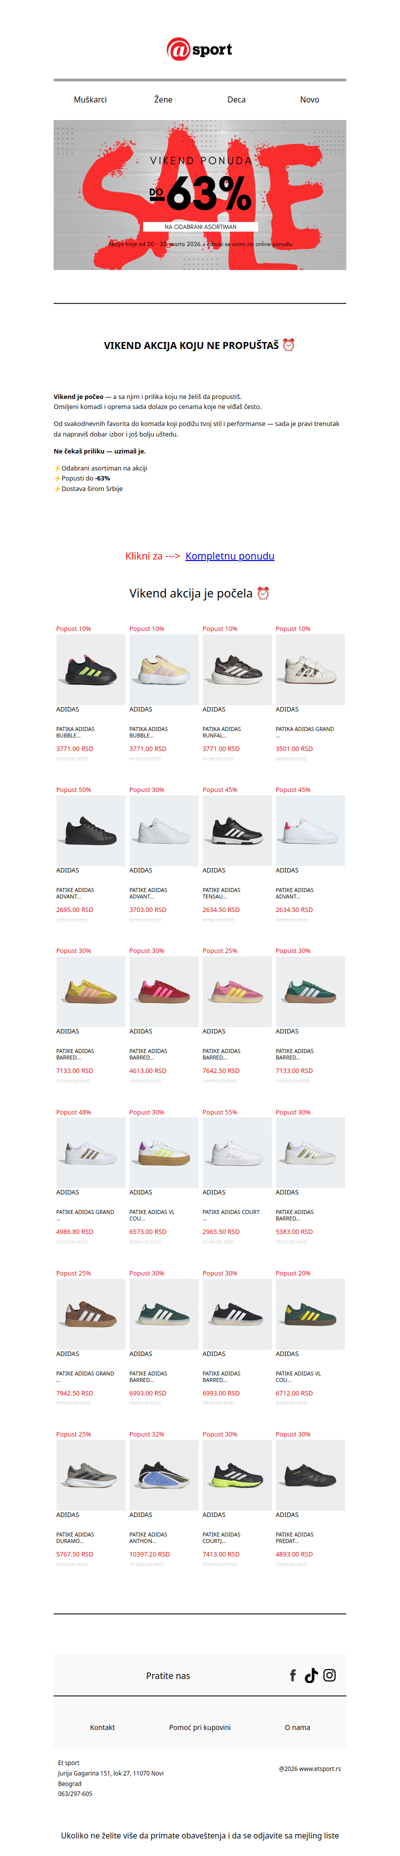Open the black shoe image under Popust 50%
The height and width of the screenshot is (1856, 400).
(90, 830)
